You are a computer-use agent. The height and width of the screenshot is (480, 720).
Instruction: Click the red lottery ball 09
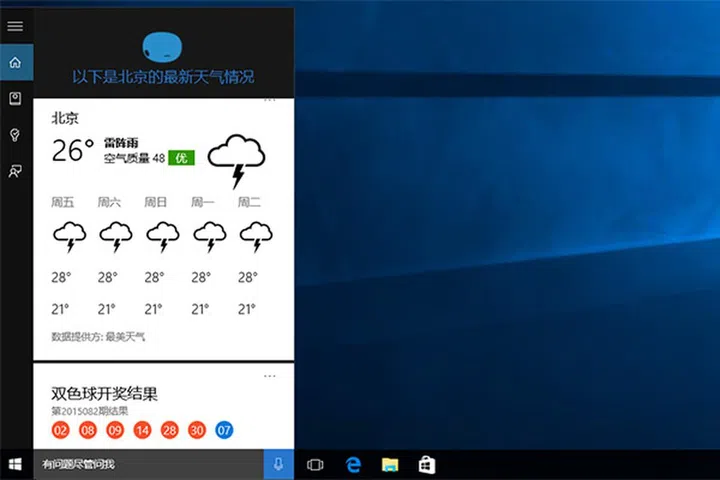pyautogui.click(x=115, y=430)
